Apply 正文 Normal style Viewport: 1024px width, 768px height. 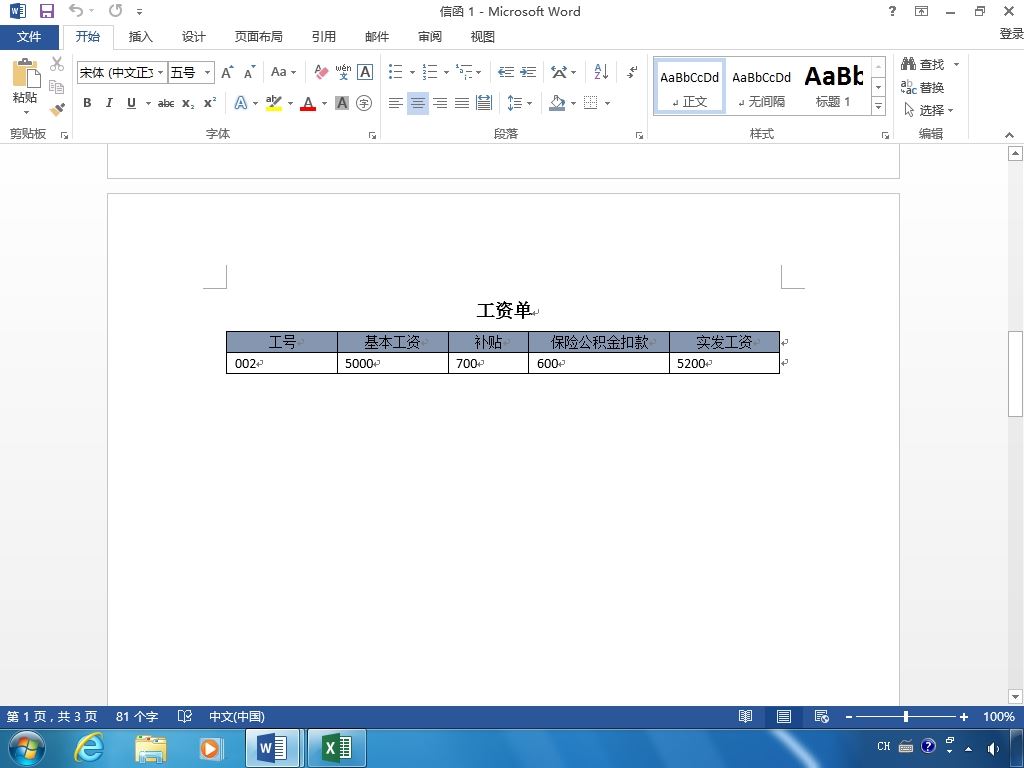(x=690, y=88)
